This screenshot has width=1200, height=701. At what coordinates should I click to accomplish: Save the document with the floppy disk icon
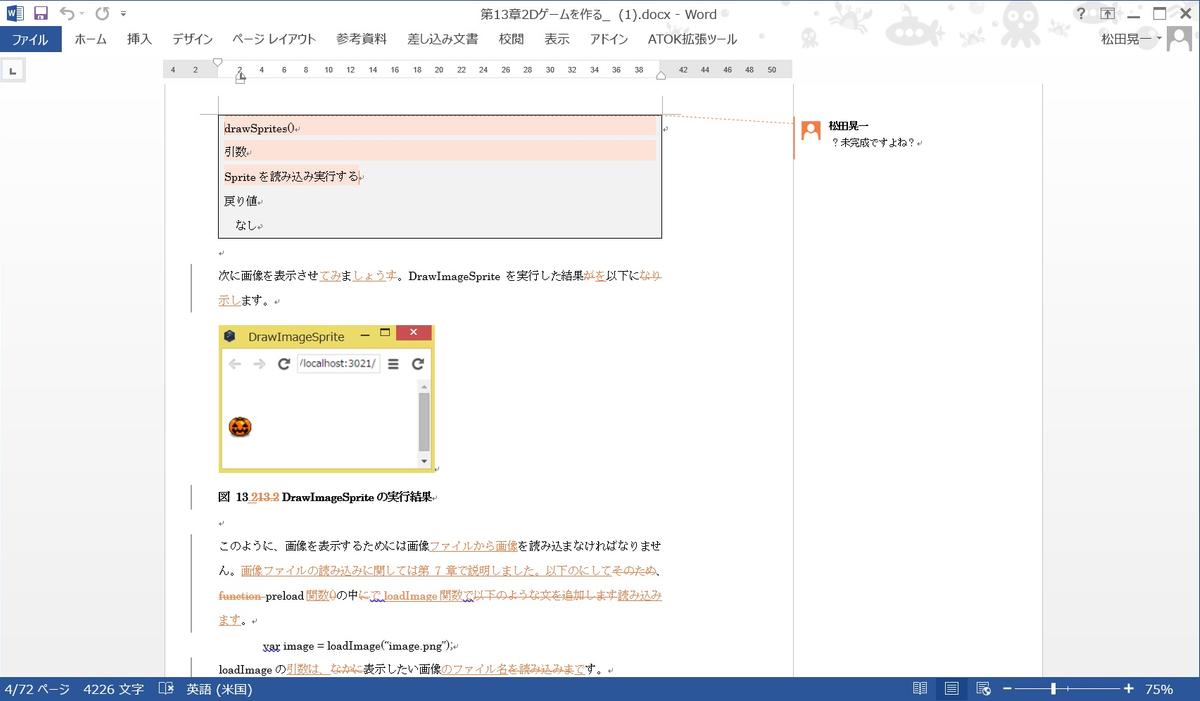tap(41, 13)
